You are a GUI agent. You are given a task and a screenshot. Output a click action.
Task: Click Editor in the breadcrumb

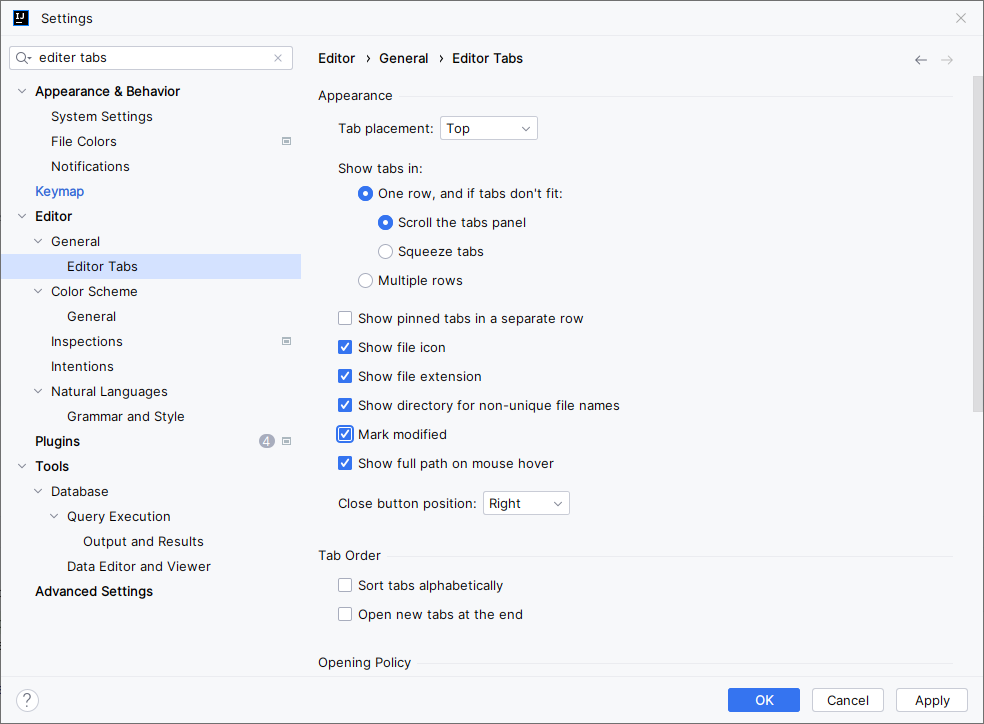click(x=336, y=58)
